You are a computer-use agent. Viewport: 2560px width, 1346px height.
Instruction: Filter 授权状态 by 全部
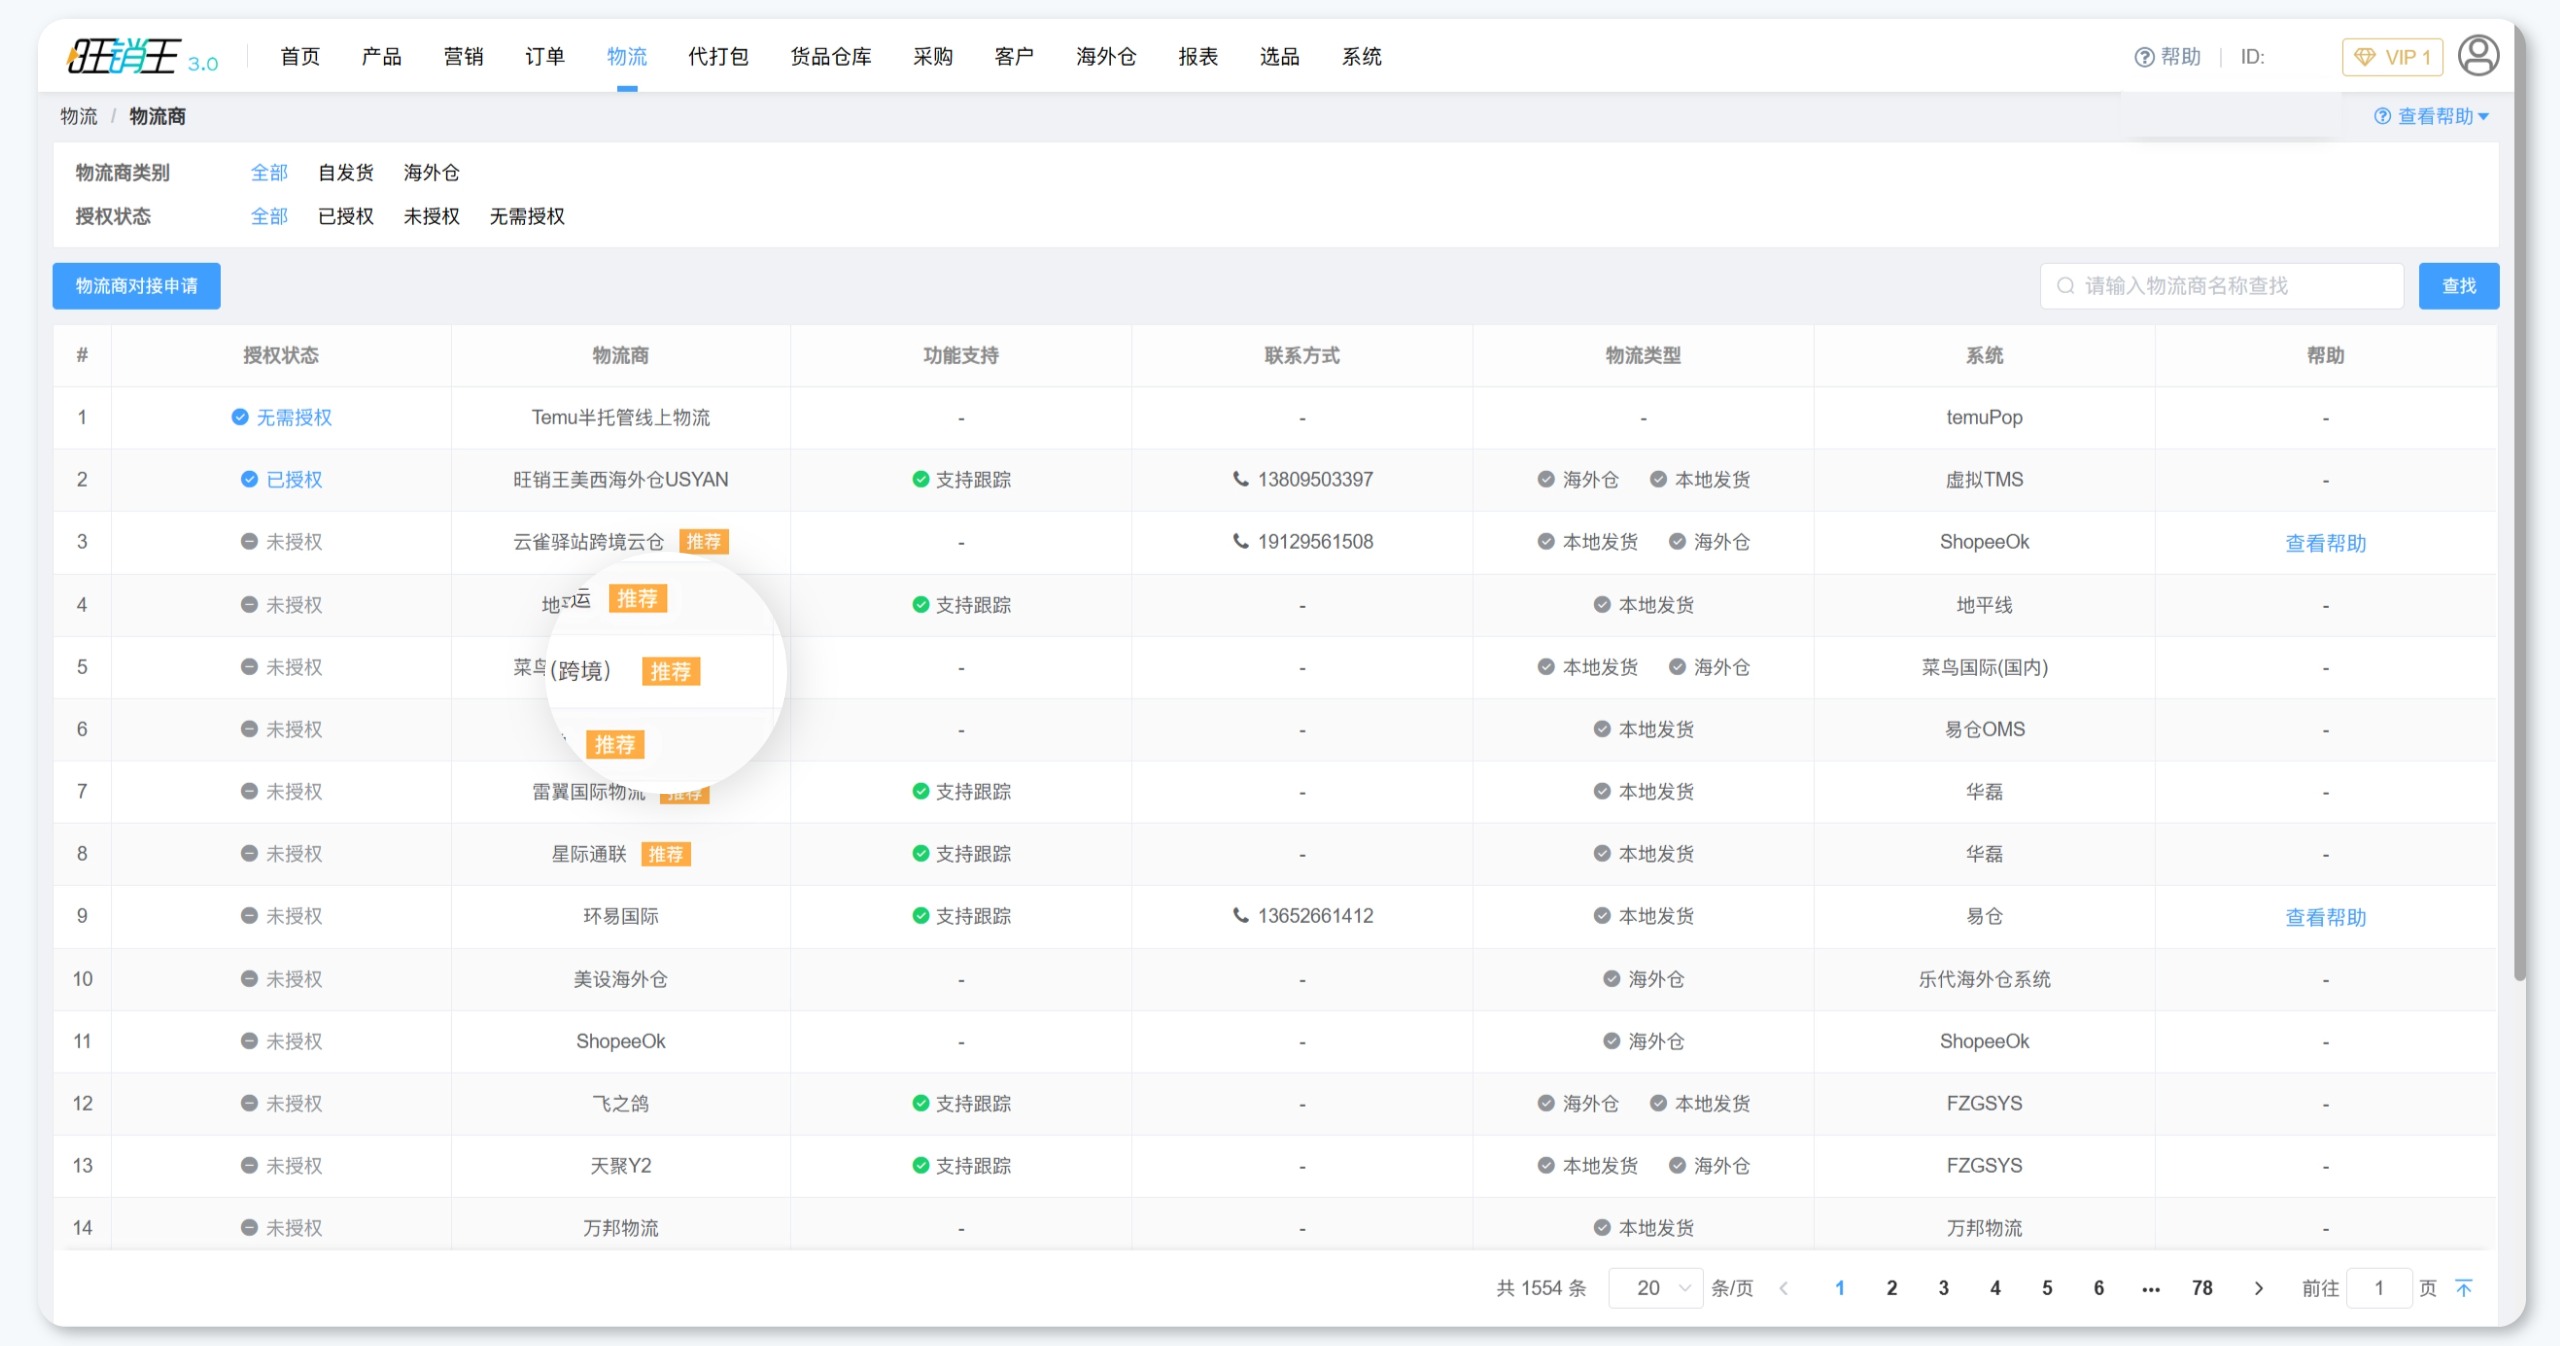[269, 216]
